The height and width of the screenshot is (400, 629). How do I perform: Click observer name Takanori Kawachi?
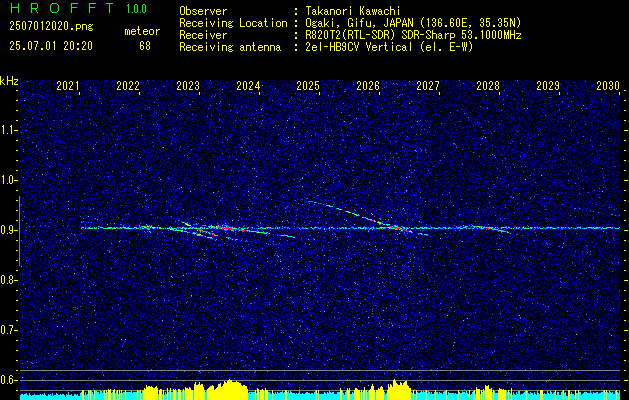(x=353, y=11)
